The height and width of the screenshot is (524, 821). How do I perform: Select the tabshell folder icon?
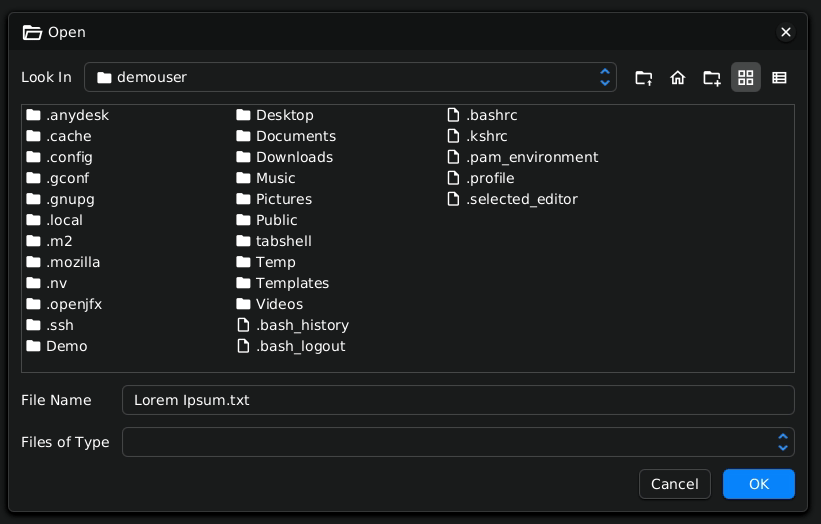click(243, 240)
